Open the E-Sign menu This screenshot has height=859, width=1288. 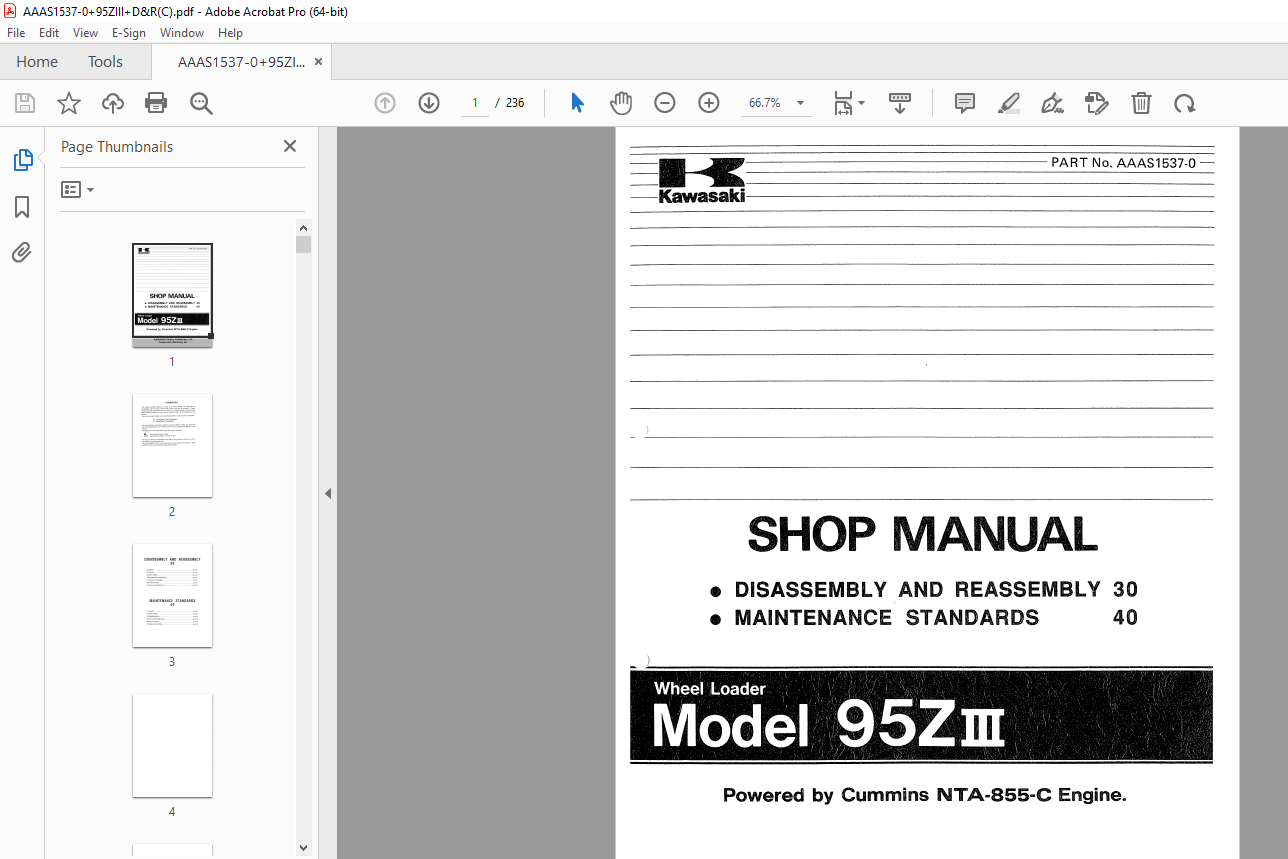[129, 33]
